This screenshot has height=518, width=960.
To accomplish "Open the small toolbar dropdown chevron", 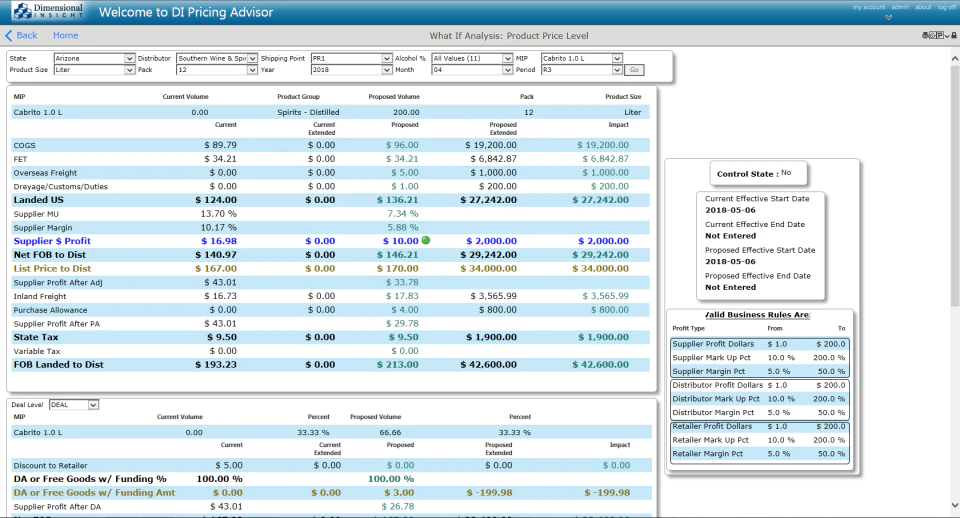I will point(947,36).
